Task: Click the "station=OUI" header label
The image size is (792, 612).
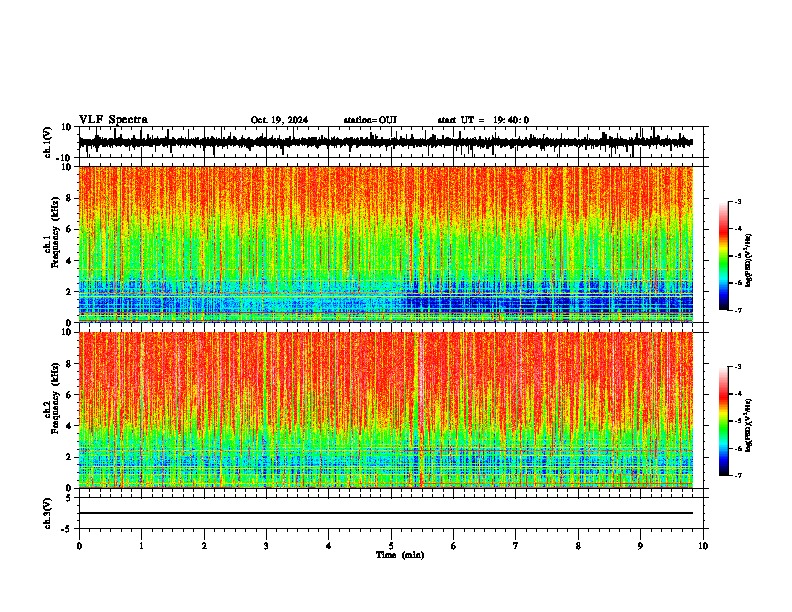Action: click(370, 120)
